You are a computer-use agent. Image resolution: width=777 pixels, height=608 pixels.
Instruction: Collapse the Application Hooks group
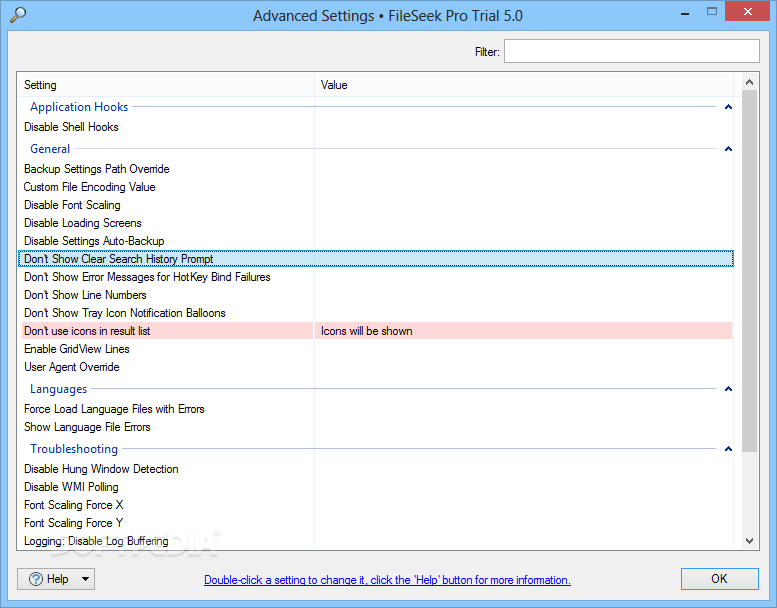(728, 107)
